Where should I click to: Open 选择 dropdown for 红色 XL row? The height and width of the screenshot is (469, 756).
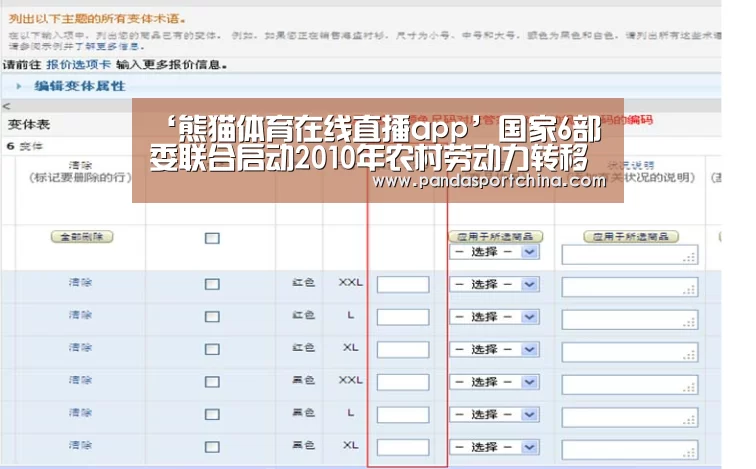coord(494,349)
